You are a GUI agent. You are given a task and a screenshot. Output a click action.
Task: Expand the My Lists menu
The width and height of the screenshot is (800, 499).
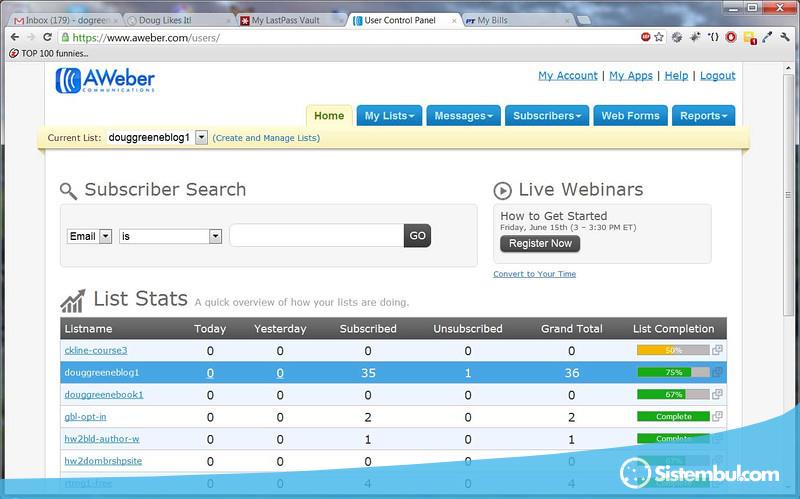click(x=389, y=116)
